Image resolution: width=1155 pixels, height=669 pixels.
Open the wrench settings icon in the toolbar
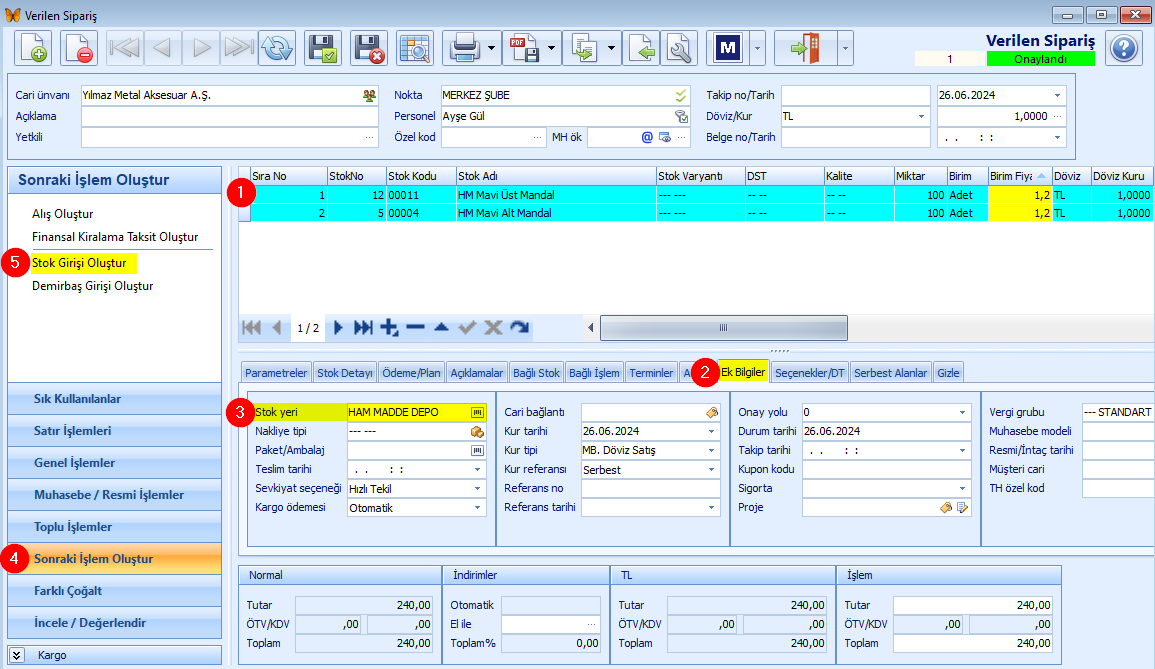[x=679, y=49]
